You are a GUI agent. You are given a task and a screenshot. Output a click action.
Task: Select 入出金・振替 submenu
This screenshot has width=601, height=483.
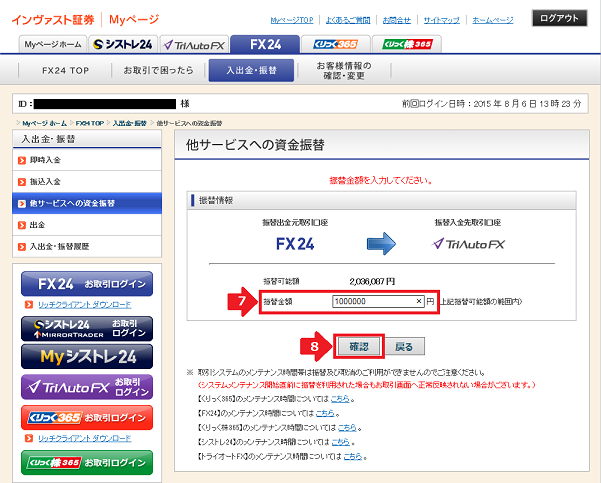[251, 71]
